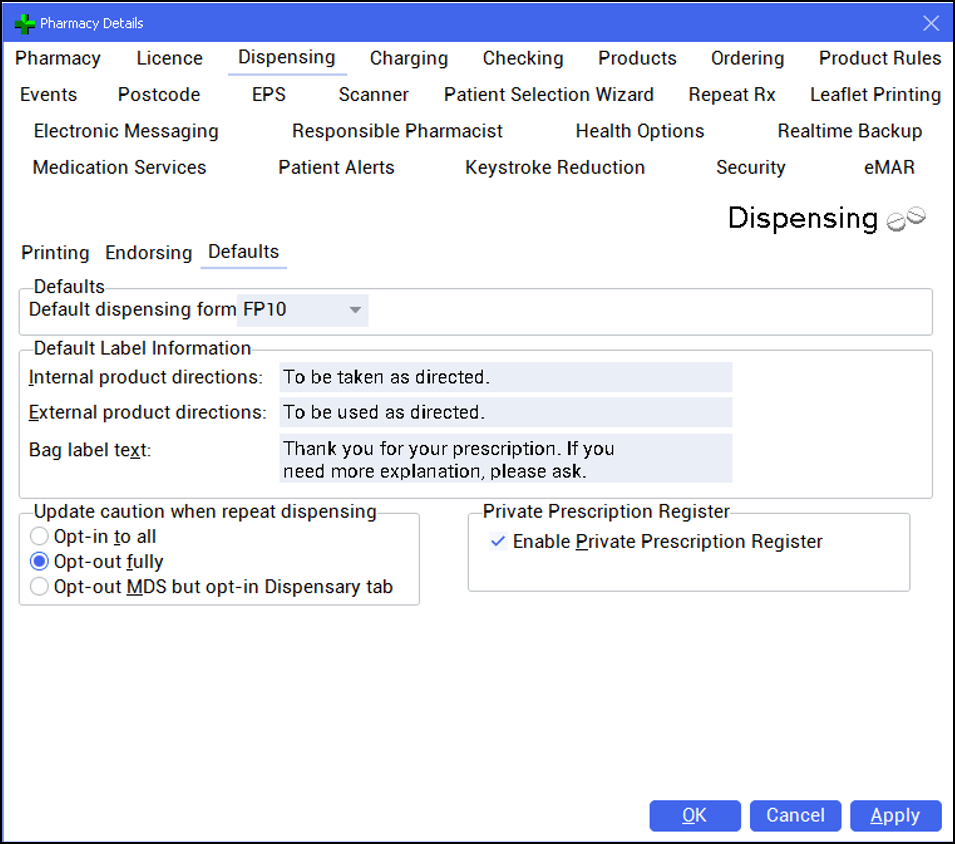Switch to the Printing sub-tab
Image resolution: width=955 pixels, height=844 pixels.
(x=55, y=253)
